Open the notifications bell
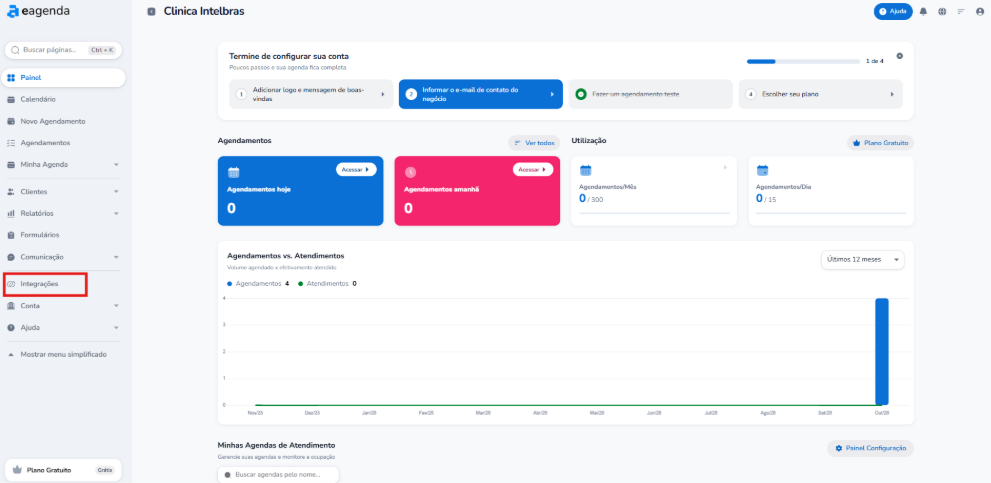991x483 pixels. click(x=923, y=11)
